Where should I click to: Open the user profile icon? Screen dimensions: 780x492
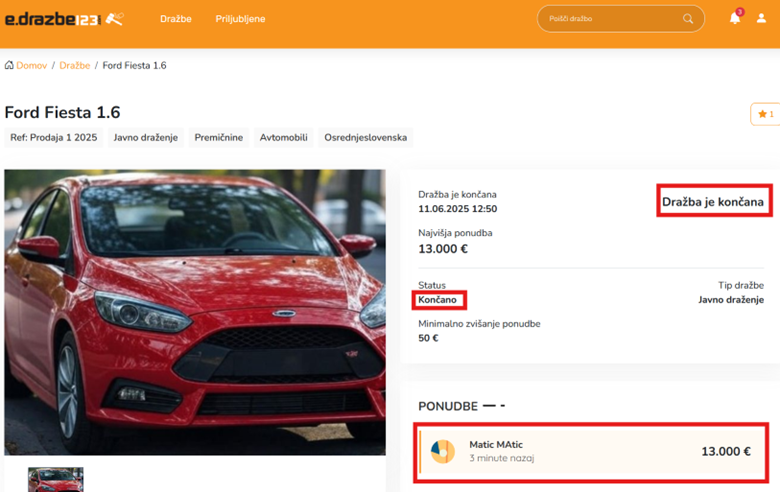click(x=761, y=18)
